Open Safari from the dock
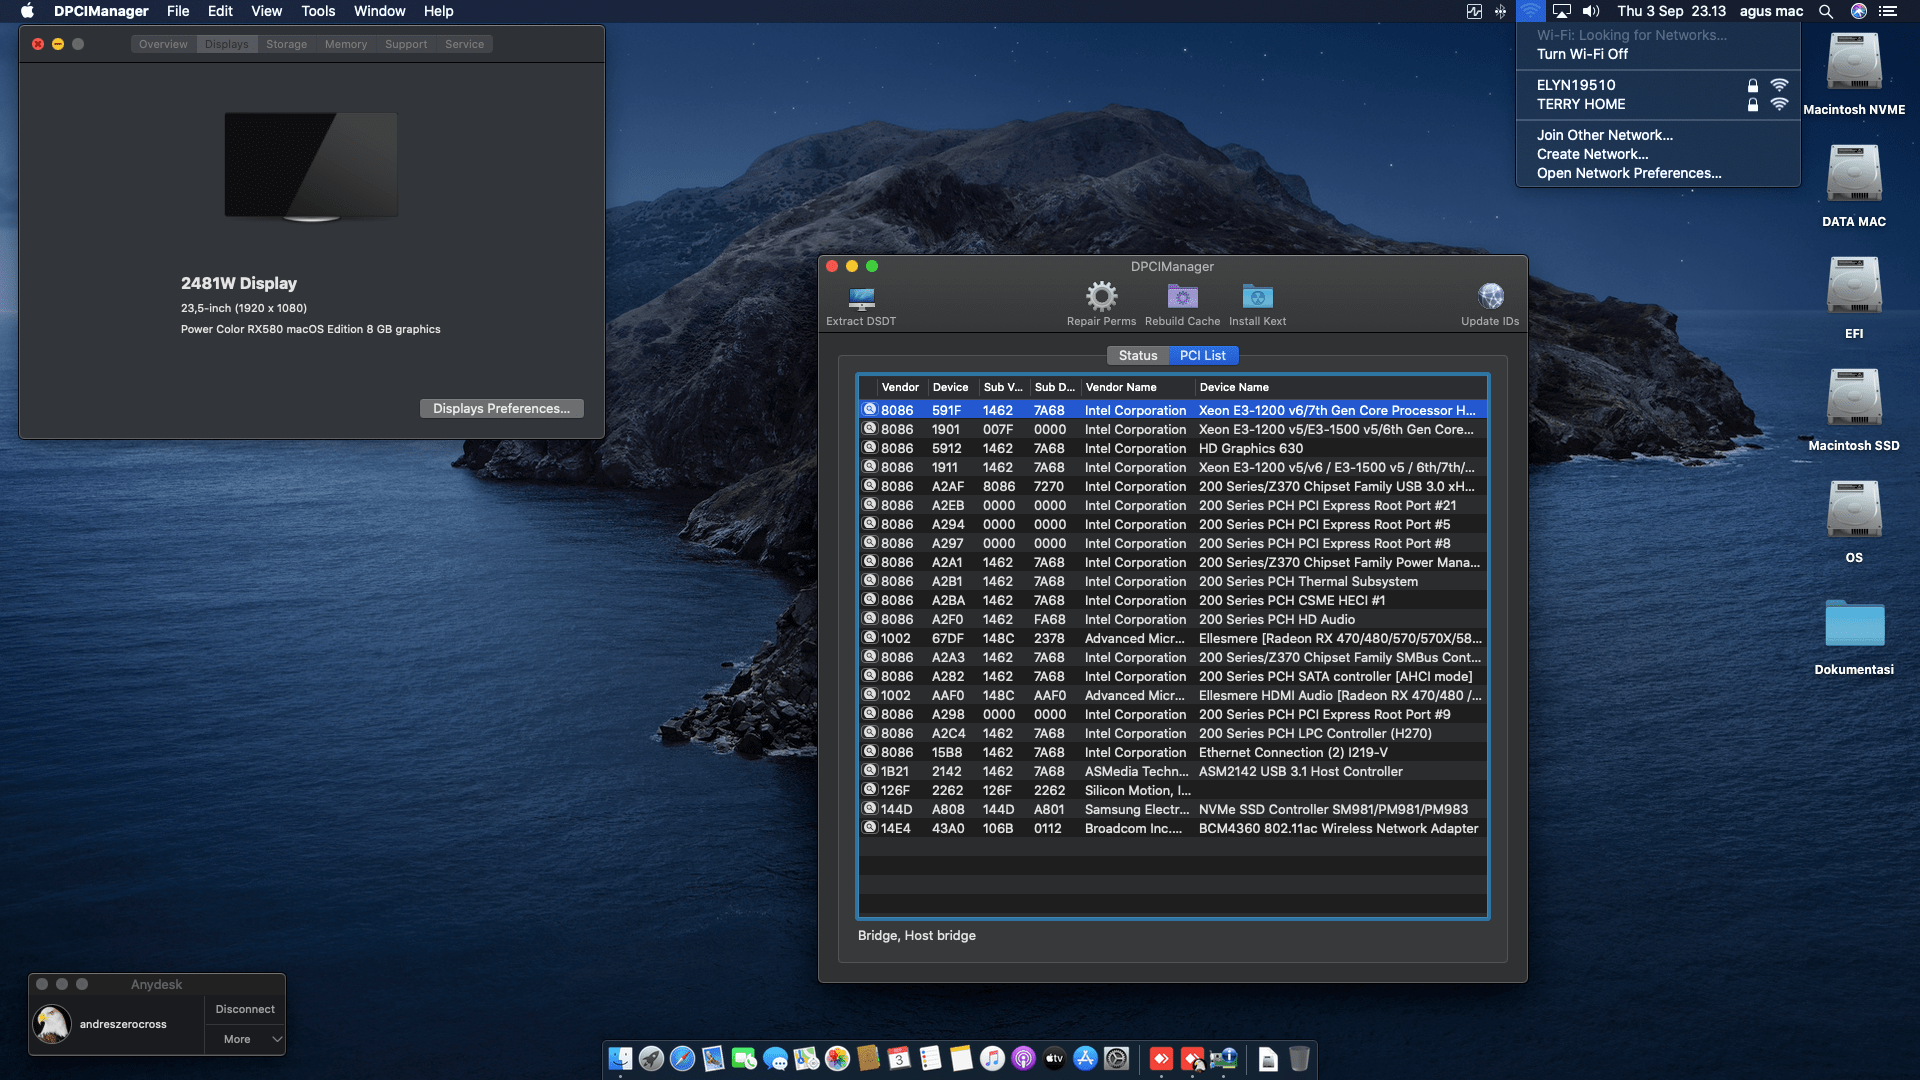 pos(682,1058)
